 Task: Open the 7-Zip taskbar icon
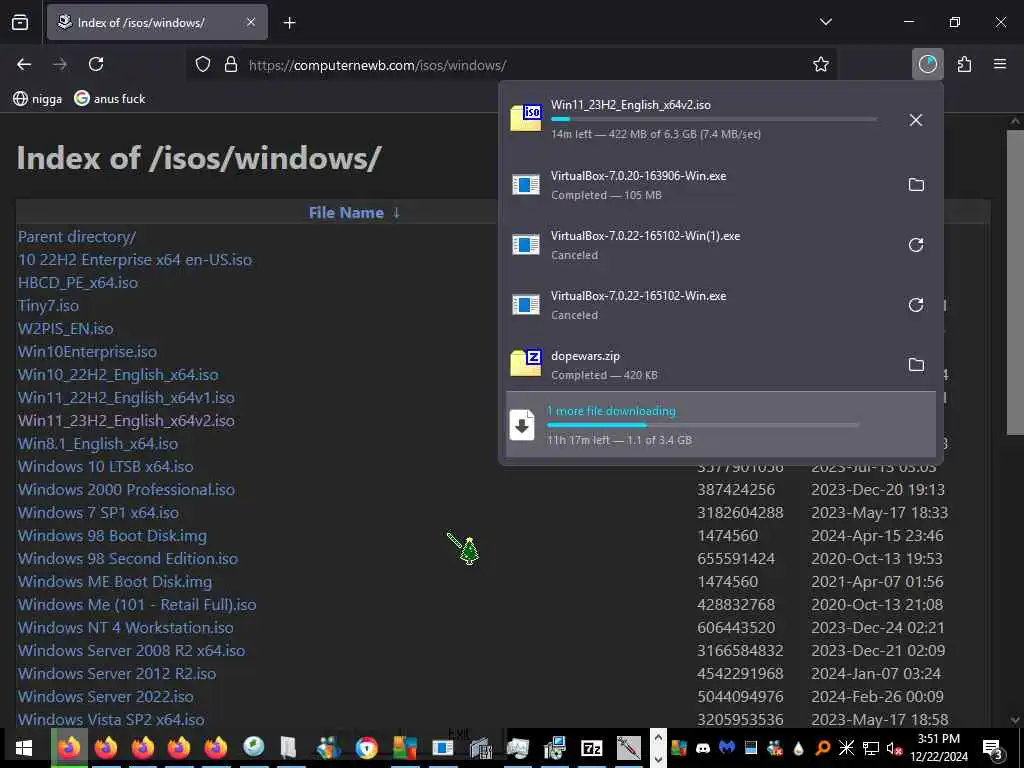pos(592,748)
